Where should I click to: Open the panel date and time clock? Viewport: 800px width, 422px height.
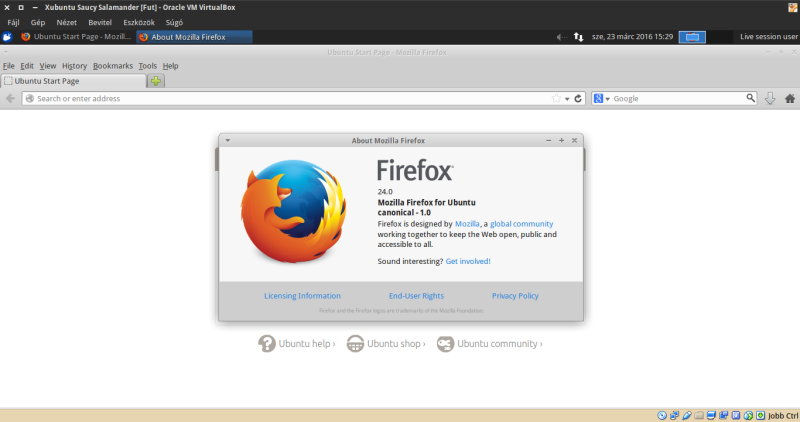632,37
